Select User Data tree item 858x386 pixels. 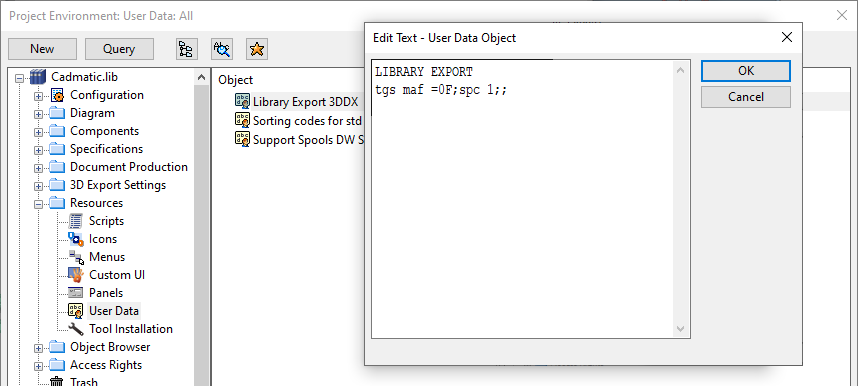[113, 311]
